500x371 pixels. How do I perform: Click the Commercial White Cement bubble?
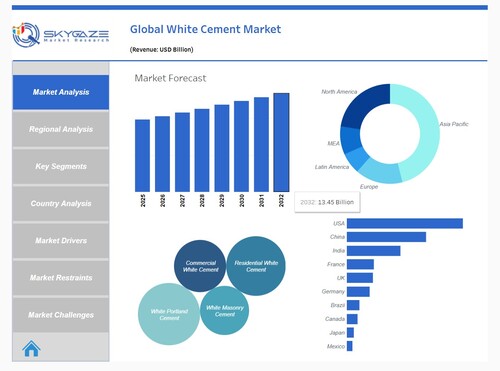[200, 266]
